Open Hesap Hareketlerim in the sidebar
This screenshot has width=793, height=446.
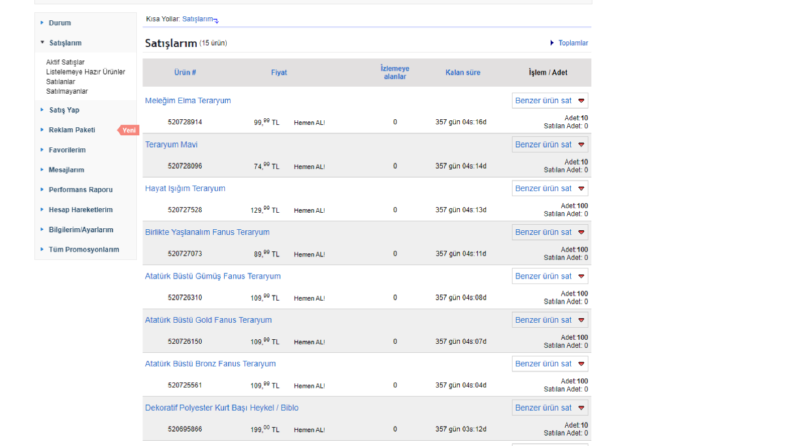[x=80, y=209]
